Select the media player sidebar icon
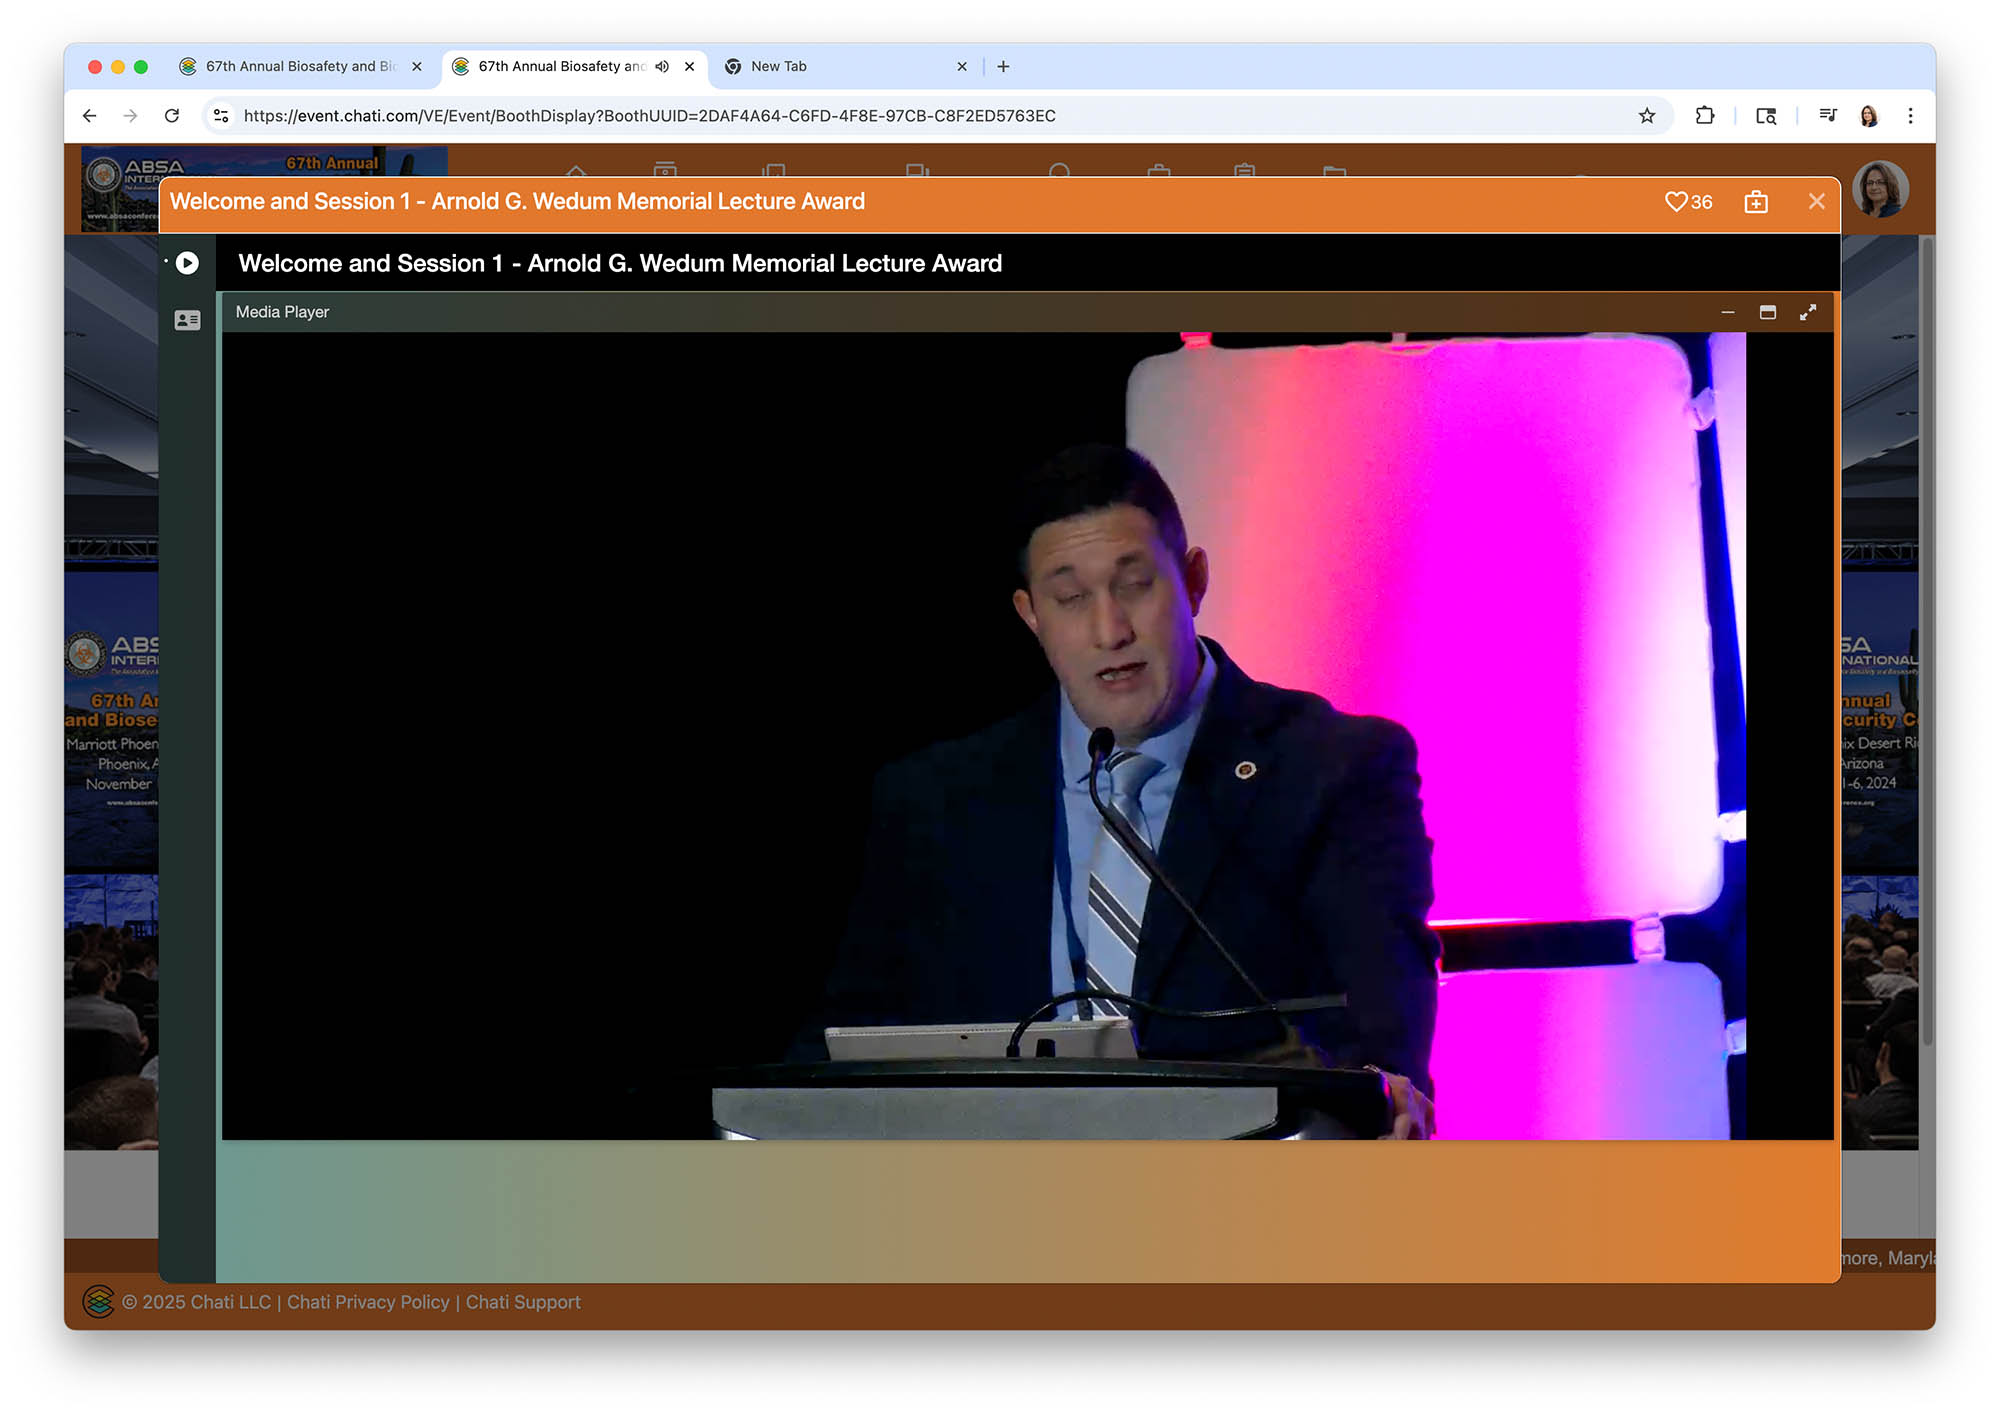2000x1415 pixels. (x=187, y=263)
